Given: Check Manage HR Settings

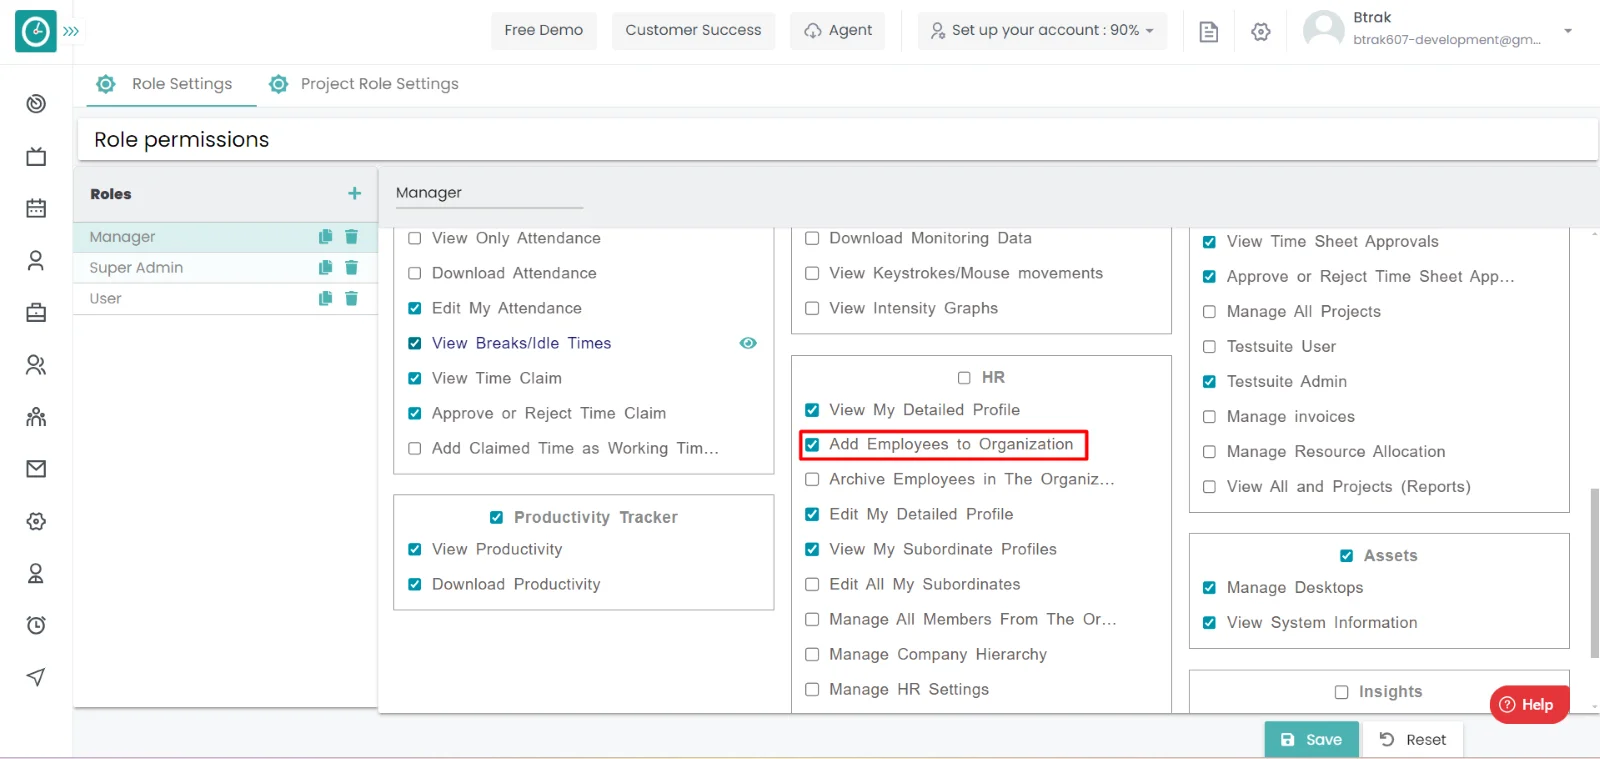Looking at the screenshot, I should [x=812, y=689].
